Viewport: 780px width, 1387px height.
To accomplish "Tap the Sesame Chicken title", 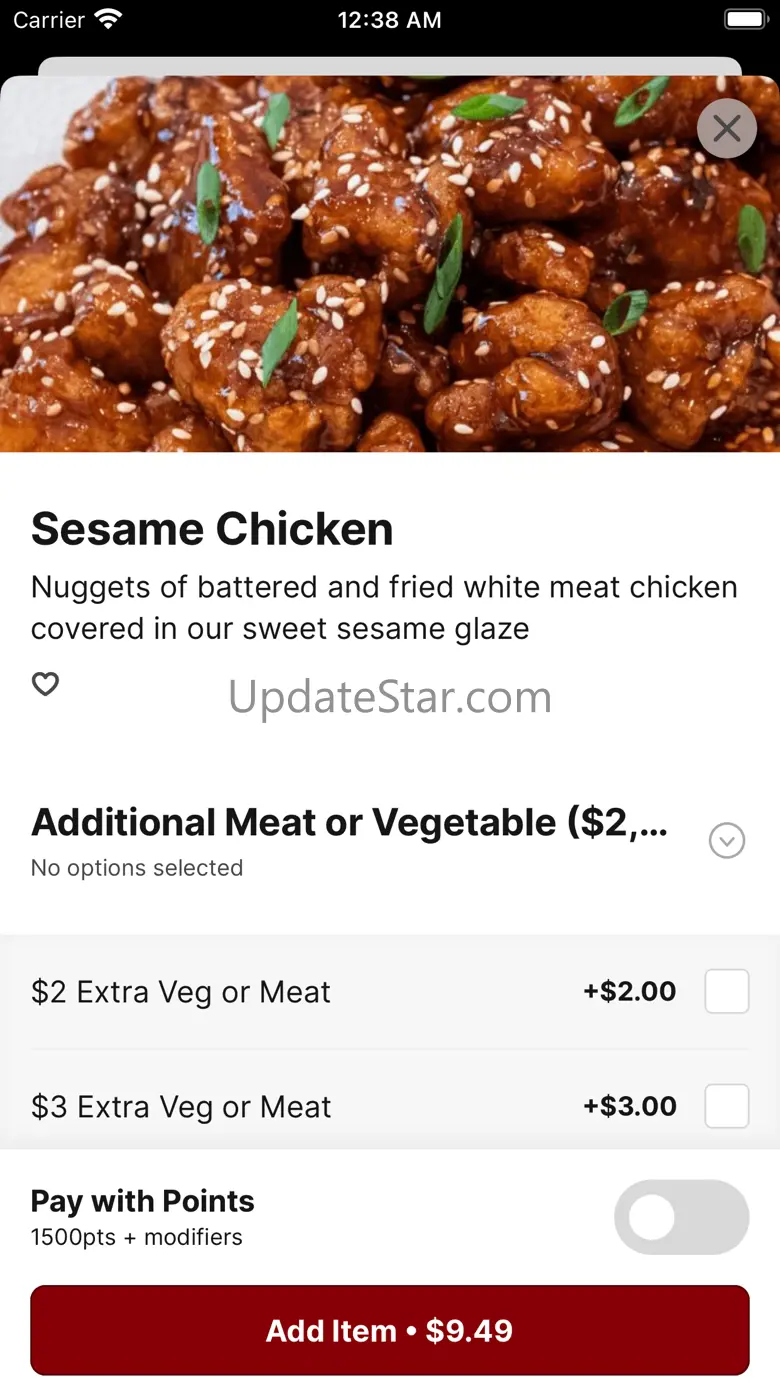I will (212, 529).
